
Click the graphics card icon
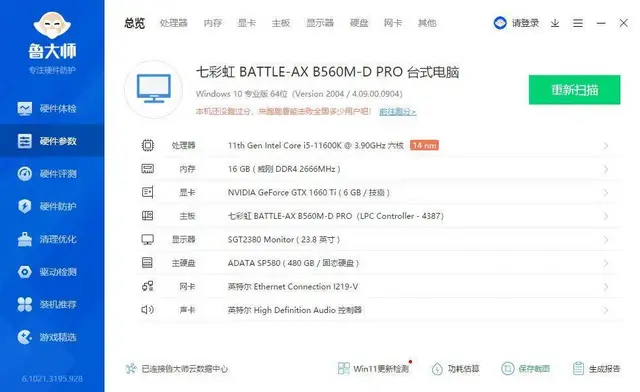point(148,192)
